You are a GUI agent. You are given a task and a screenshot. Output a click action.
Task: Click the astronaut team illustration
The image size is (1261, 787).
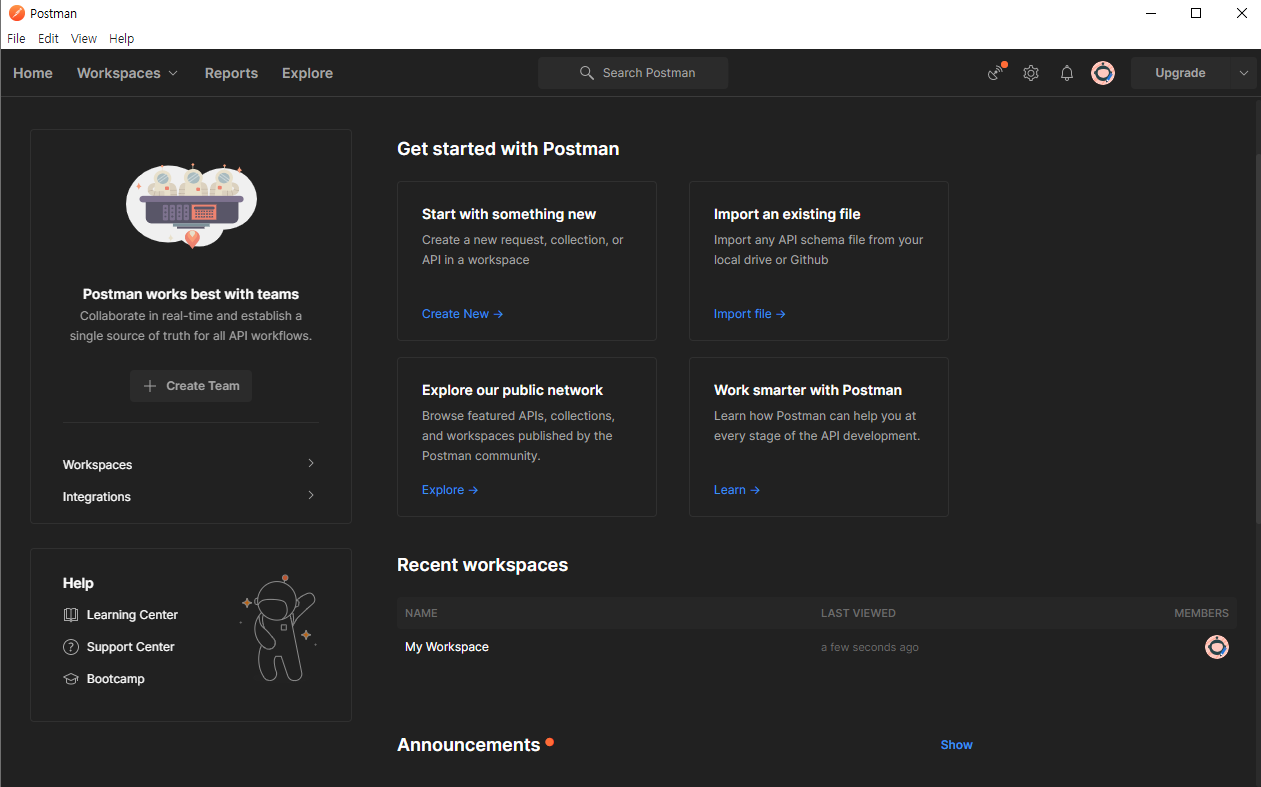[191, 206]
